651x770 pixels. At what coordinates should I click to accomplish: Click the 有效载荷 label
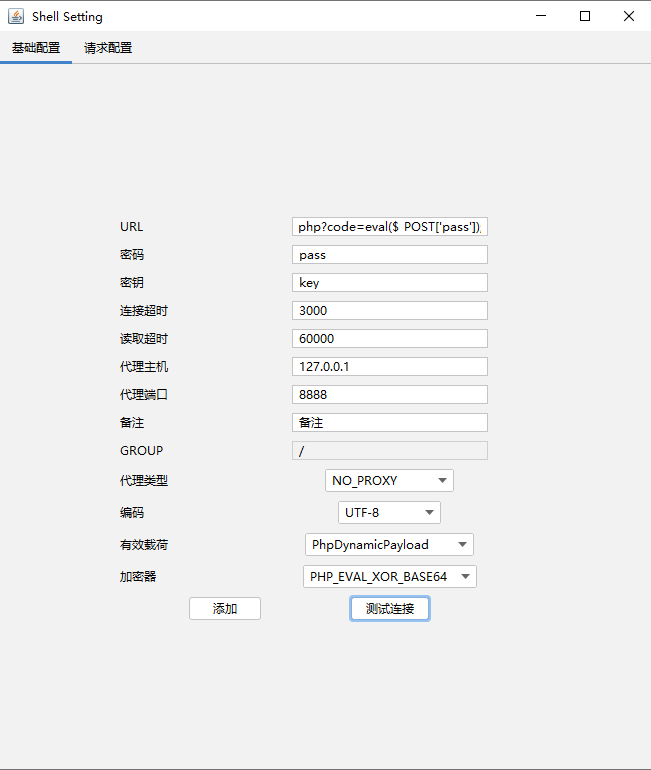pos(144,544)
